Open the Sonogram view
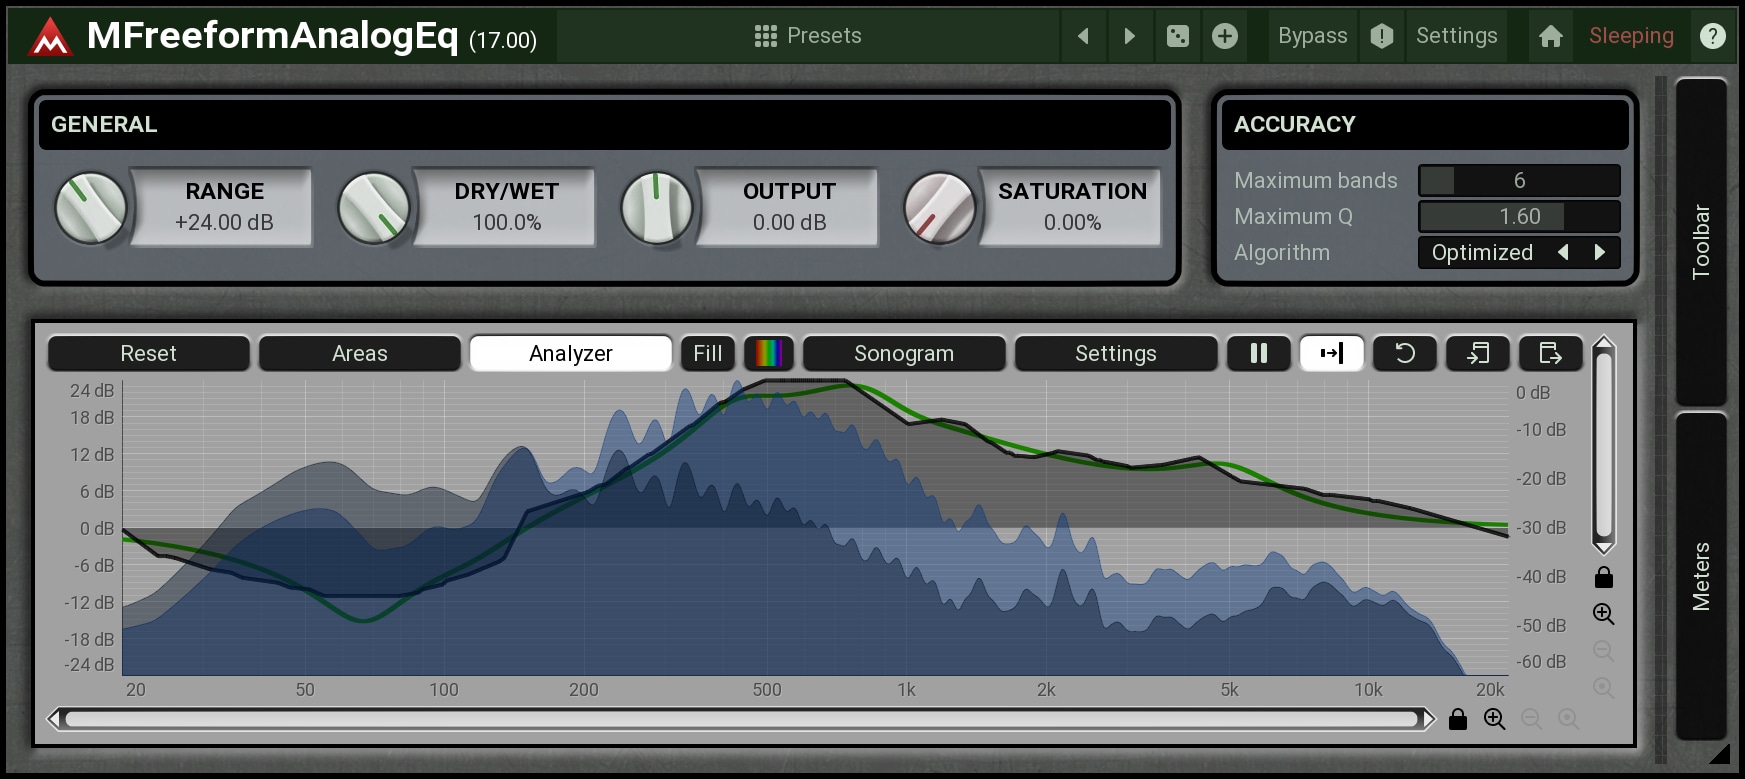Image resolution: width=1745 pixels, height=779 pixels. pos(903,353)
